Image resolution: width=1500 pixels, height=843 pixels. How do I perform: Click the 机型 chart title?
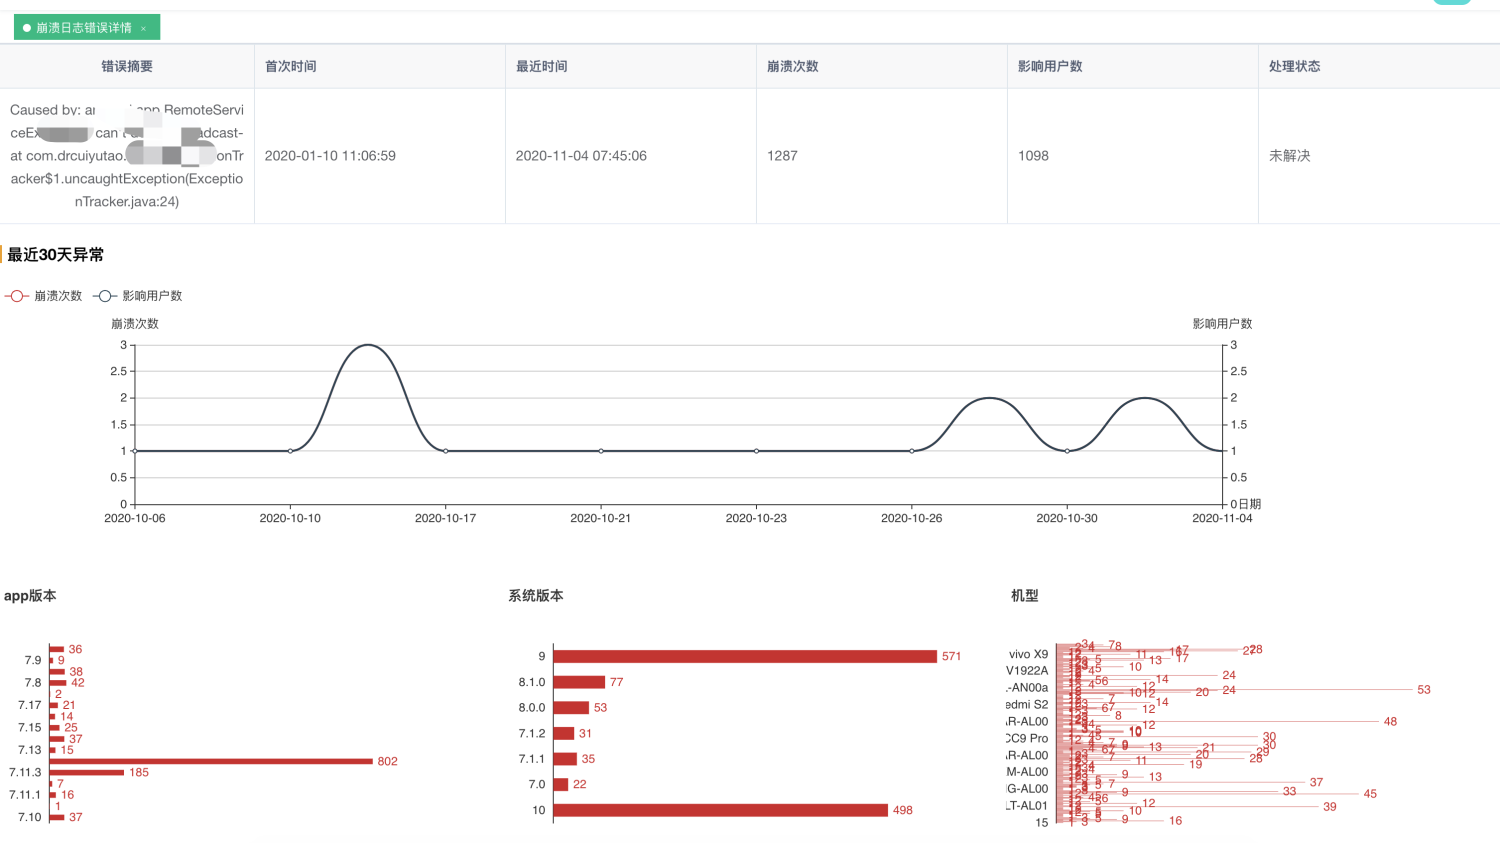click(1025, 596)
